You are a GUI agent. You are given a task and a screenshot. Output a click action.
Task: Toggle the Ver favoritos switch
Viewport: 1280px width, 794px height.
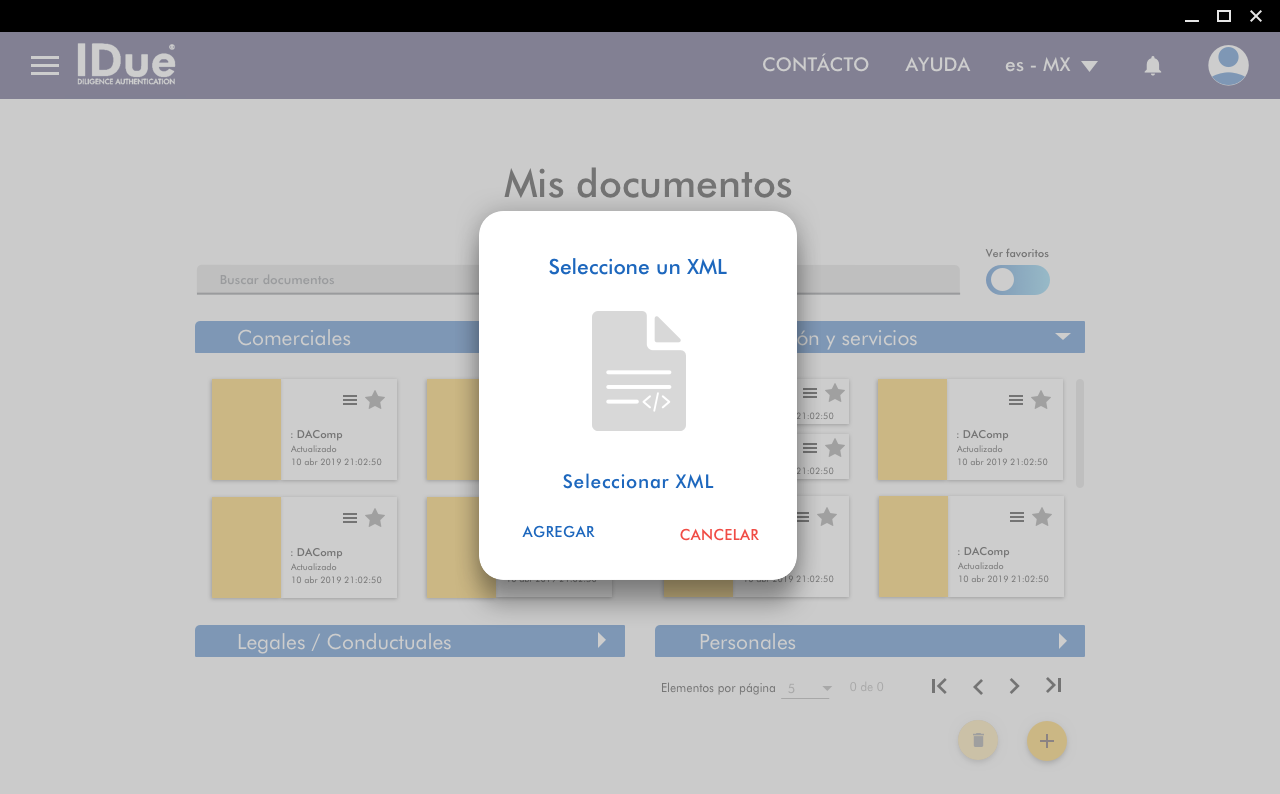coord(1017,280)
